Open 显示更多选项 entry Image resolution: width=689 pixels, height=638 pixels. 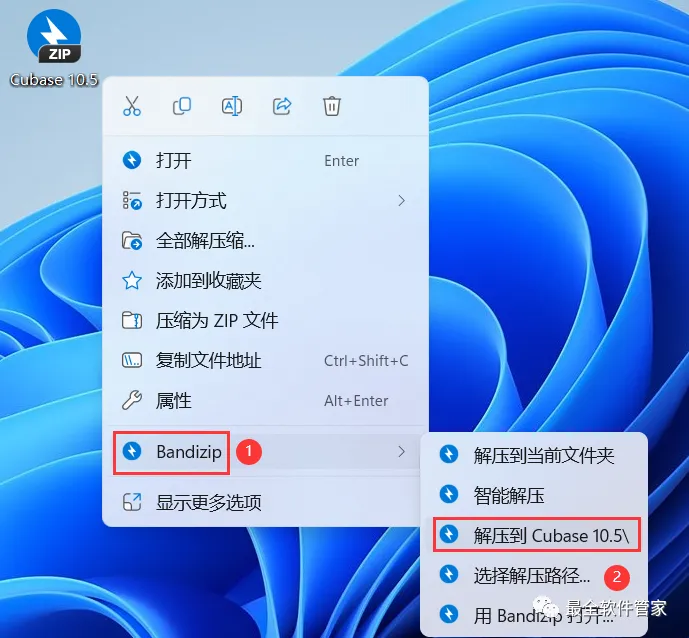pyautogui.click(x=265, y=502)
